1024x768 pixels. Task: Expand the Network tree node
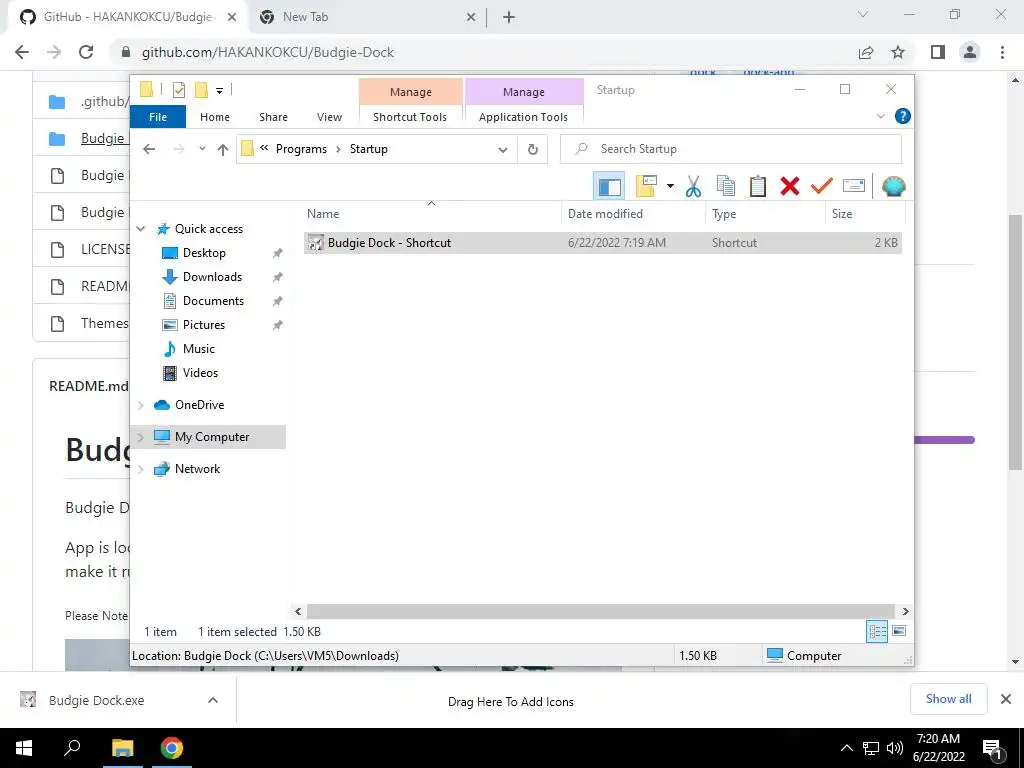(x=140, y=469)
